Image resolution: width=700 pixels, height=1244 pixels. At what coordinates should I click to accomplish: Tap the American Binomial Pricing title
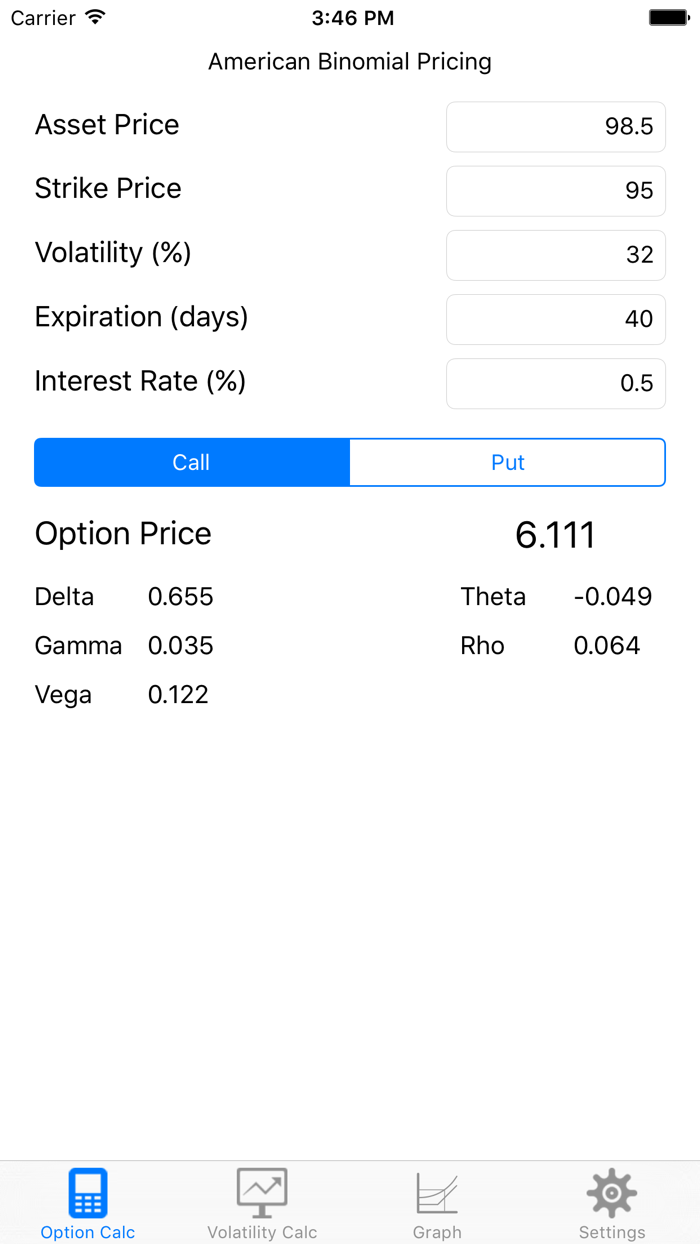pos(349,61)
